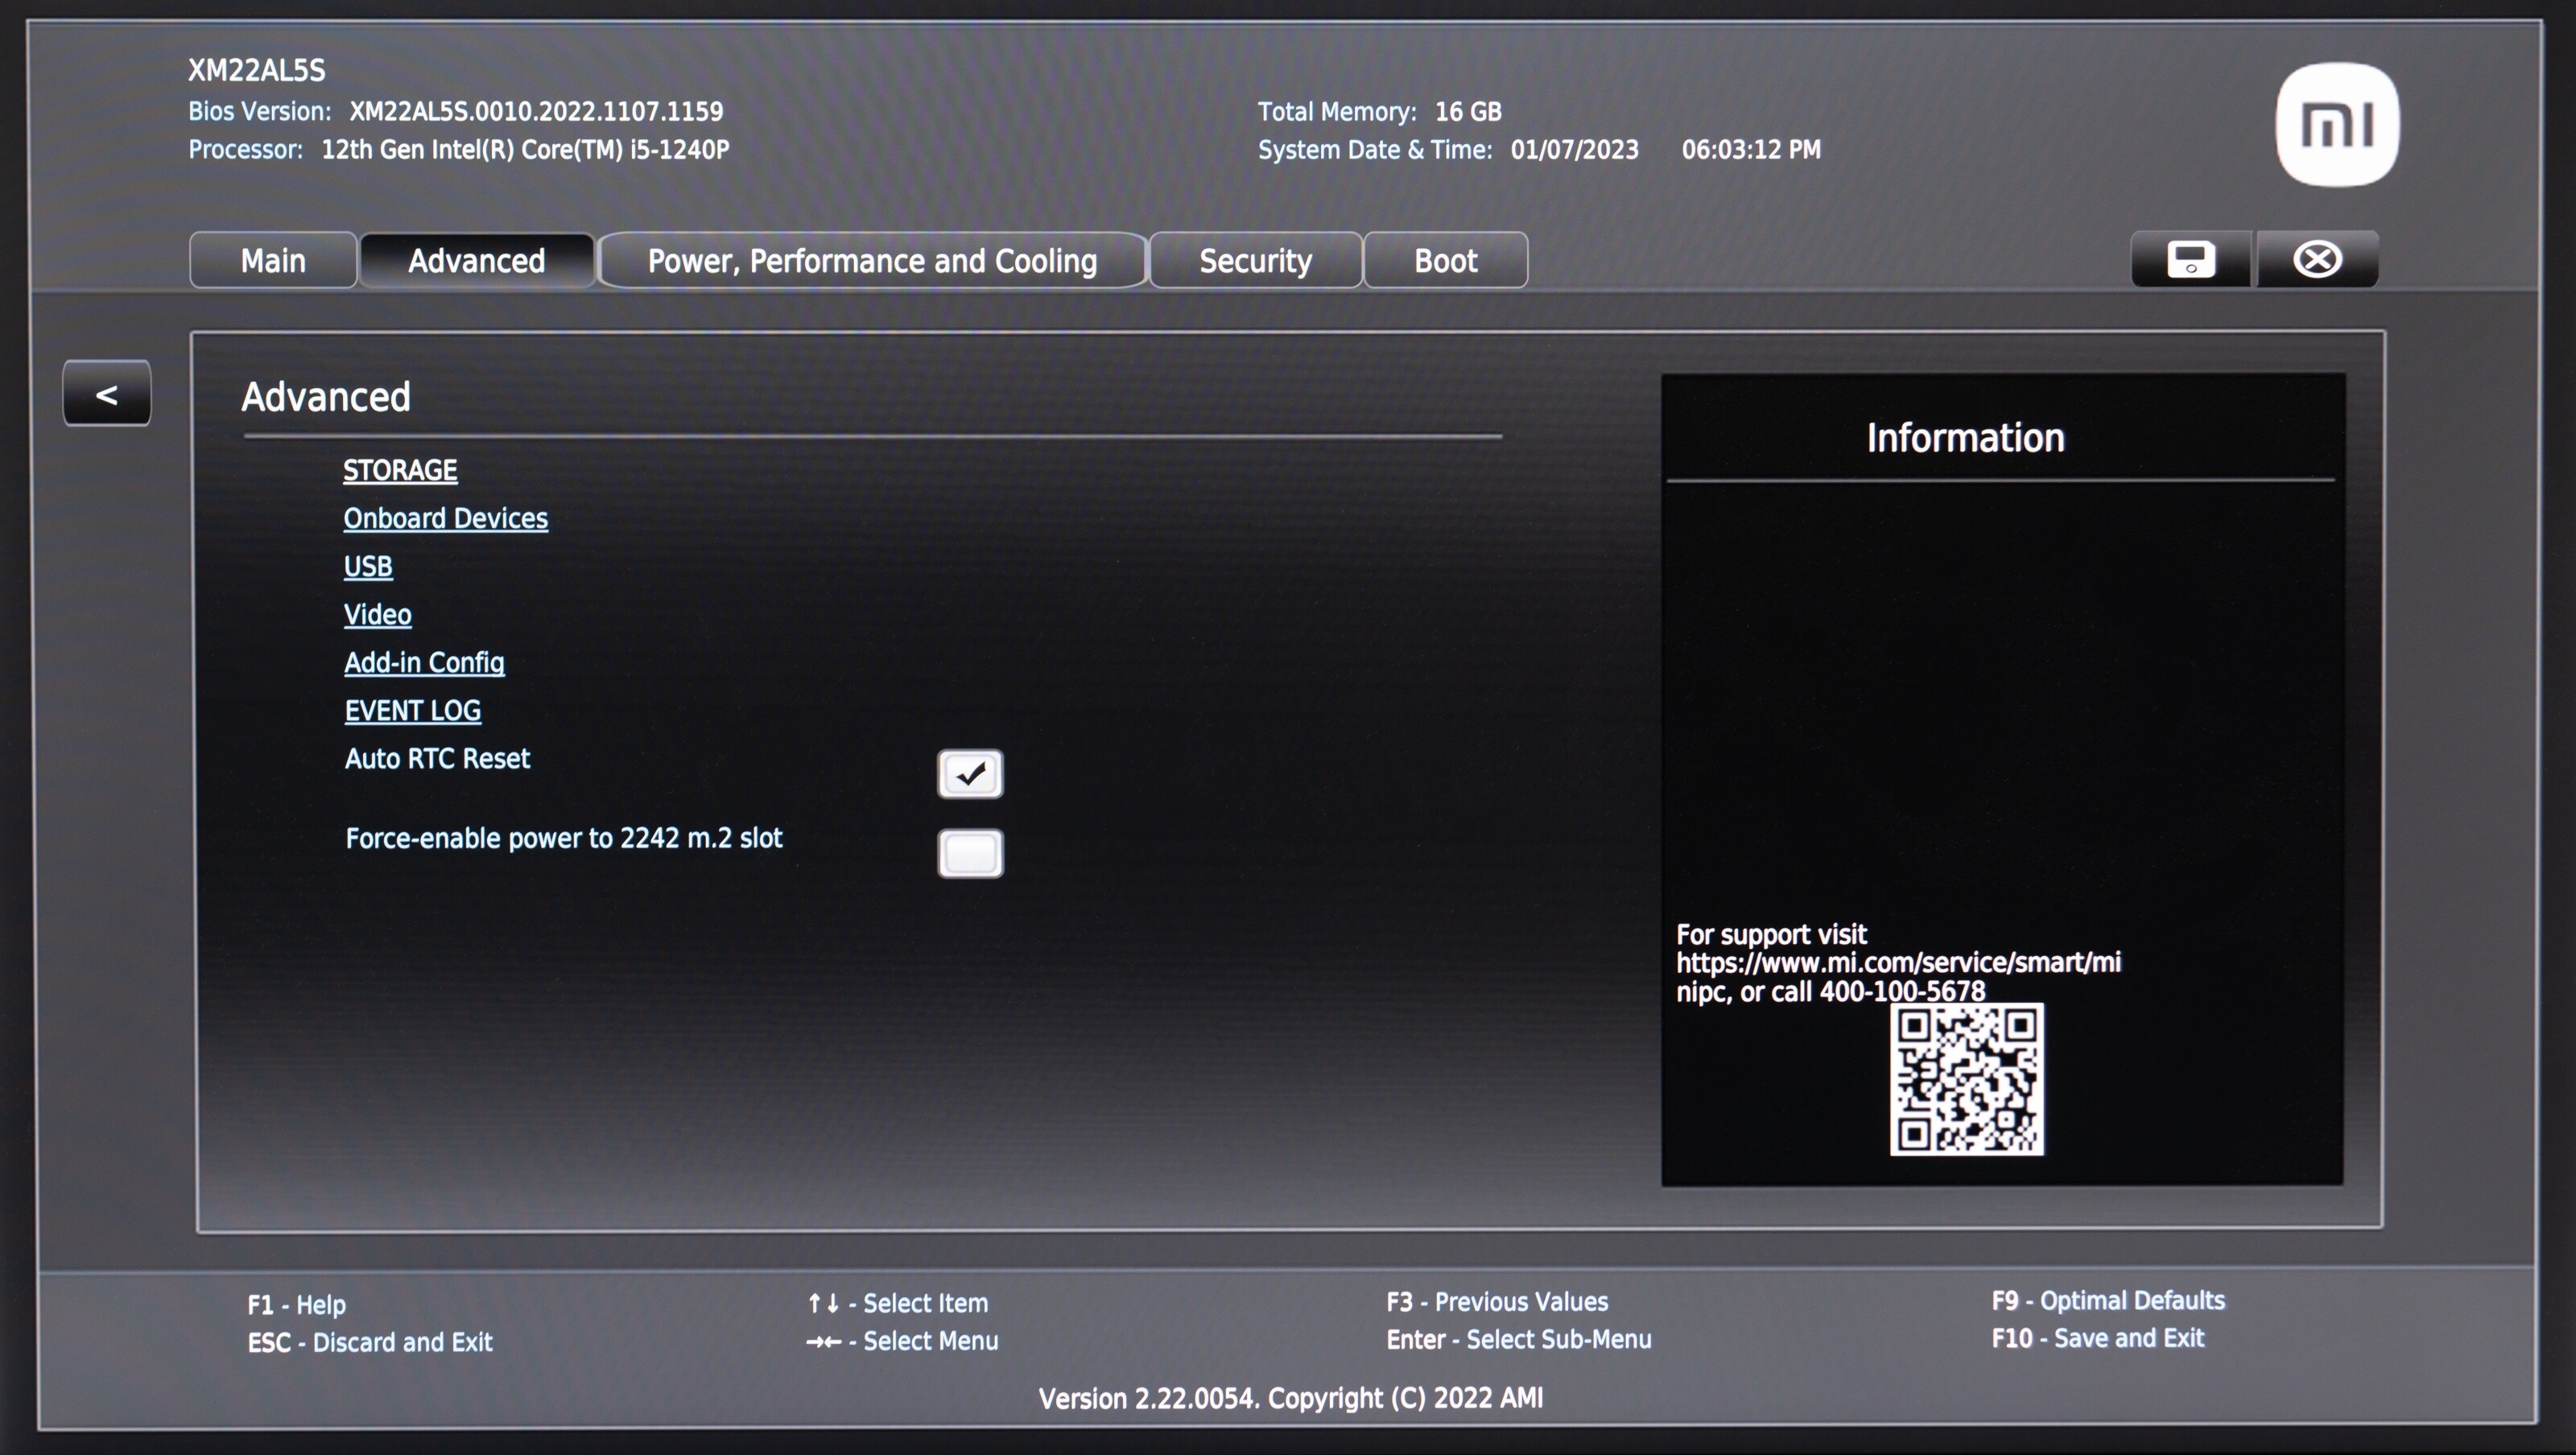This screenshot has height=1455, width=2576.
Task: Click the circled X exit icon
Action: point(2316,260)
